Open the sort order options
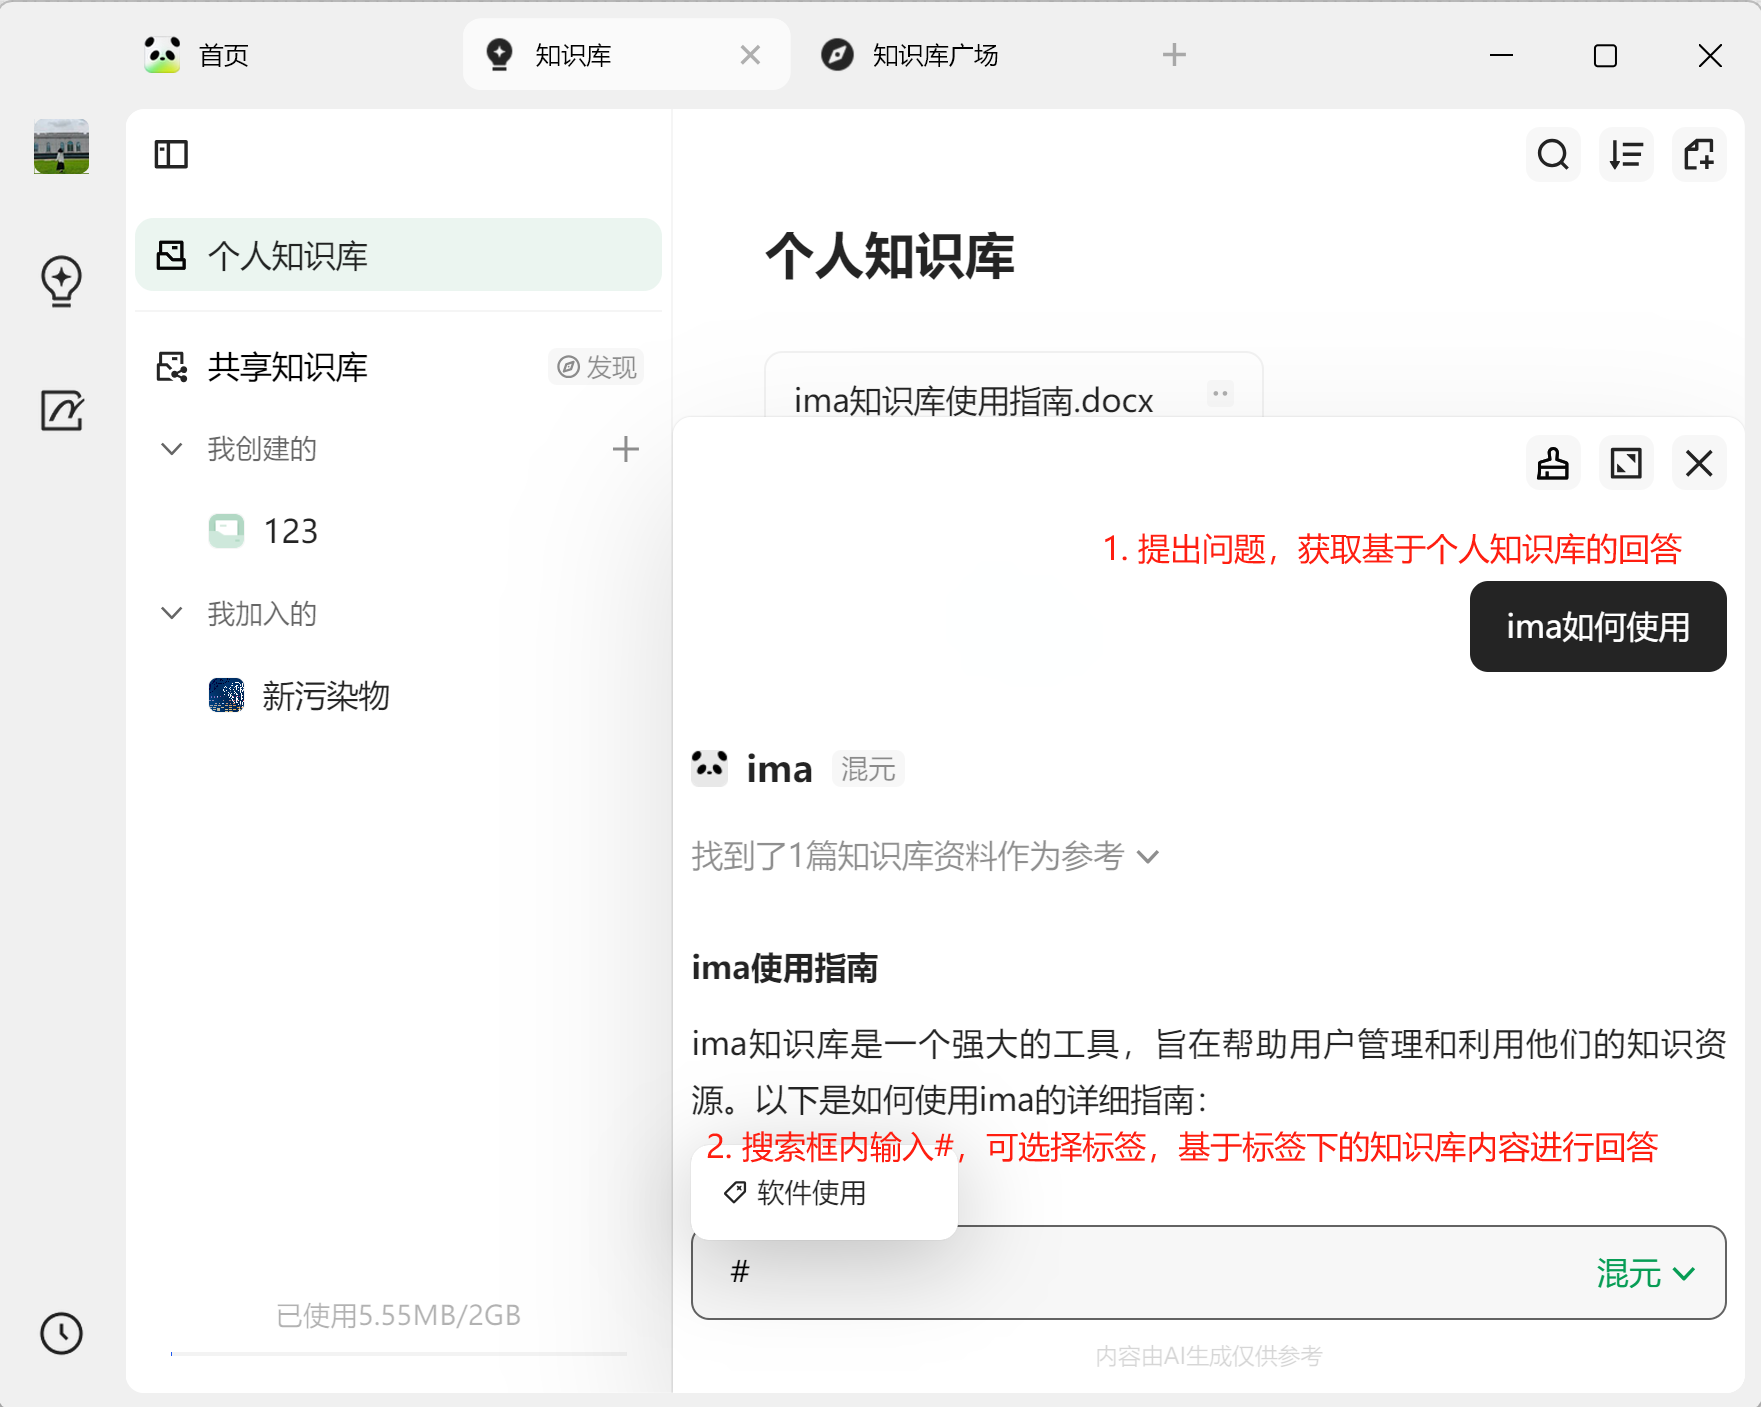 tap(1626, 155)
